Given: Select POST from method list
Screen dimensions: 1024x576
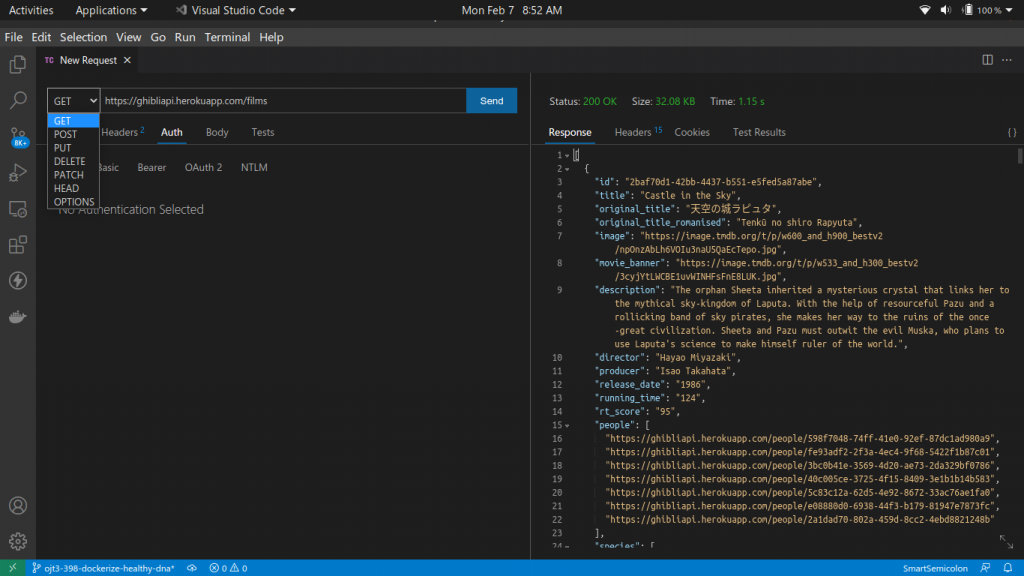Looking at the screenshot, I should 73,134.
